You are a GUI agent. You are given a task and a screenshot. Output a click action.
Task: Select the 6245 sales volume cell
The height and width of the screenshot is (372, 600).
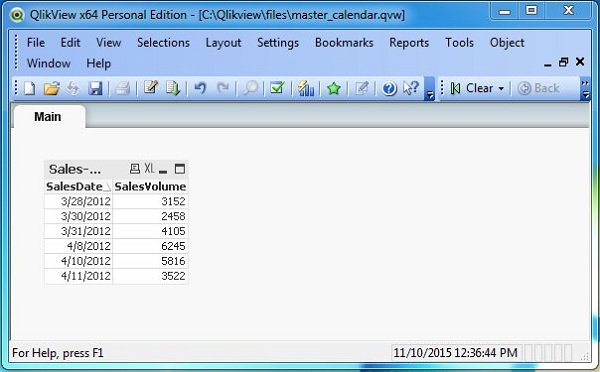150,246
